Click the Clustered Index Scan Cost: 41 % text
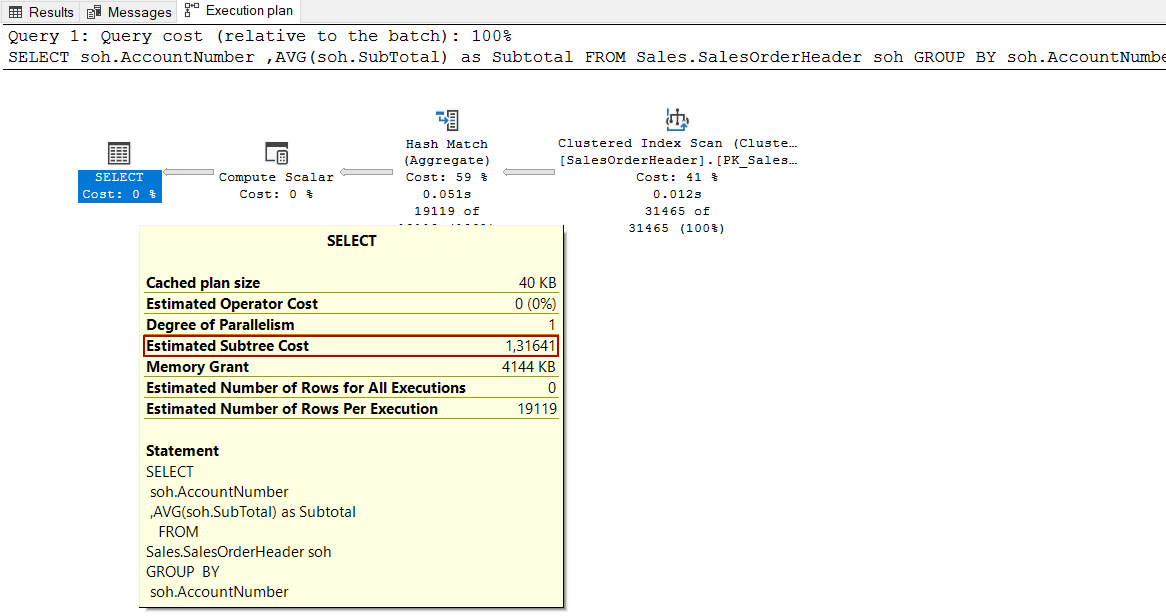Viewport: 1166px width, 616px height. pos(677,177)
